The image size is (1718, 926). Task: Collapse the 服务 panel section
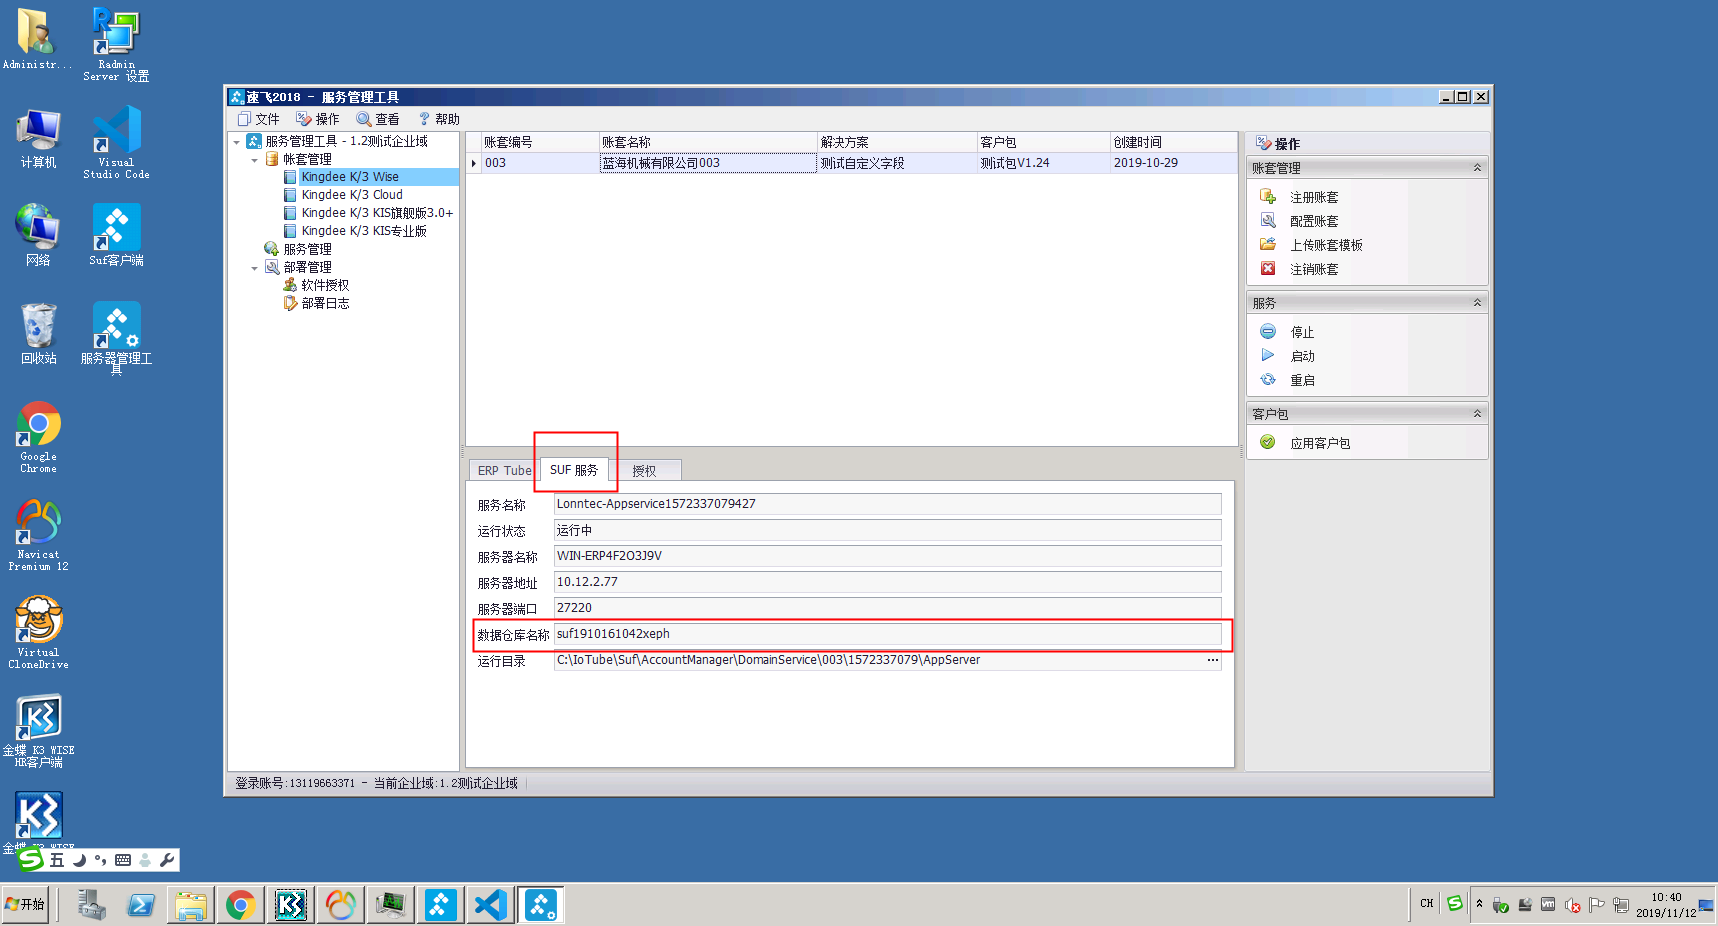click(1477, 303)
